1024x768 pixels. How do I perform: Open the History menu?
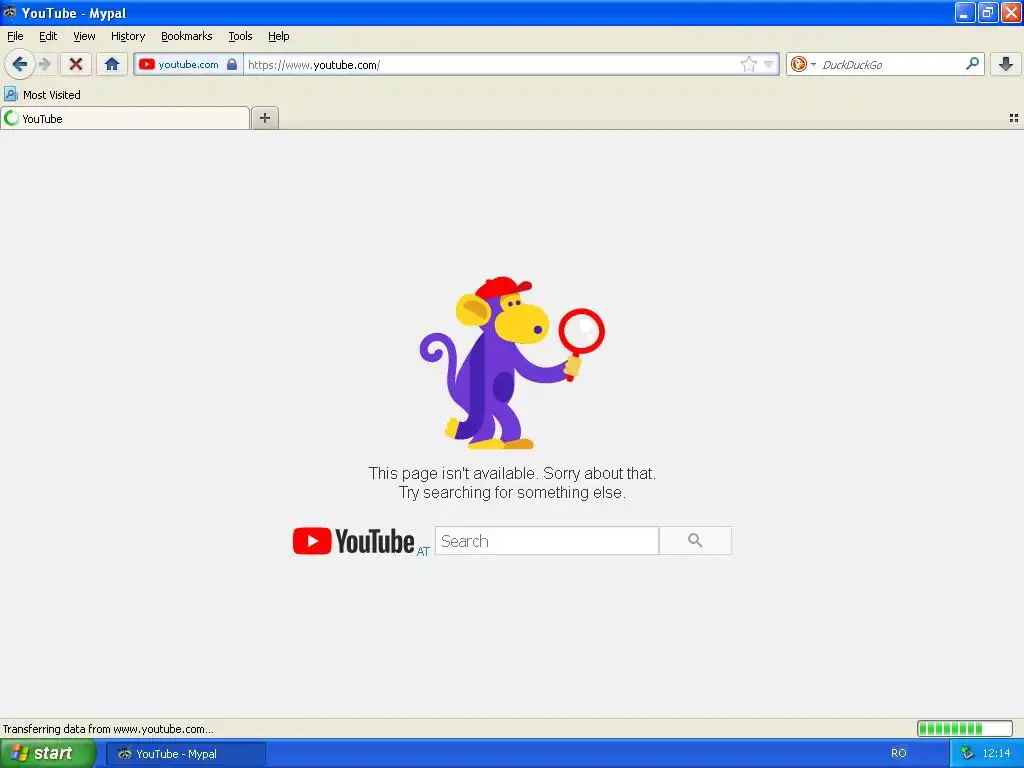click(x=128, y=36)
